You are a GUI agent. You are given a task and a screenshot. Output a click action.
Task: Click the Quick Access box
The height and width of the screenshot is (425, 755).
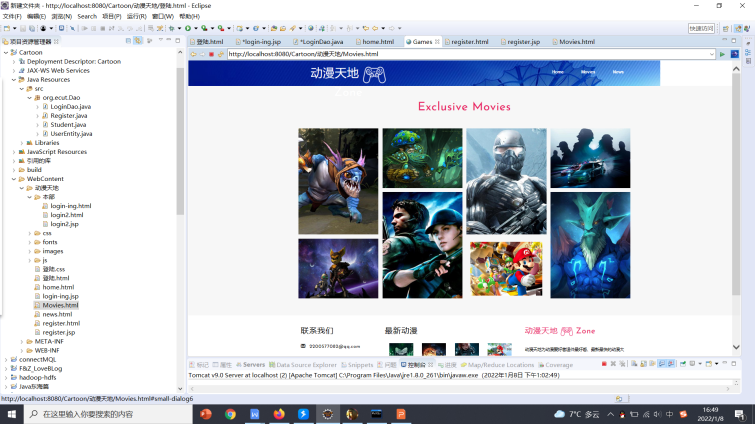pyautogui.click(x=701, y=29)
